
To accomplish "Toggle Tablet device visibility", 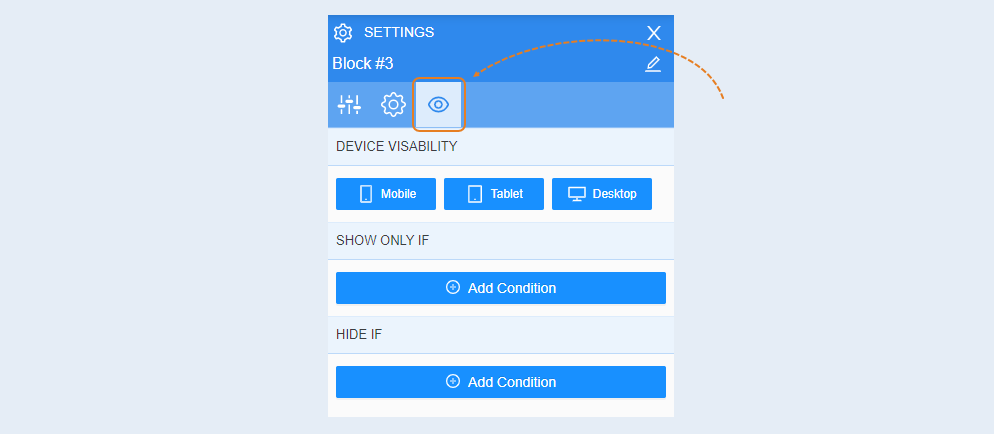I will (x=494, y=194).
